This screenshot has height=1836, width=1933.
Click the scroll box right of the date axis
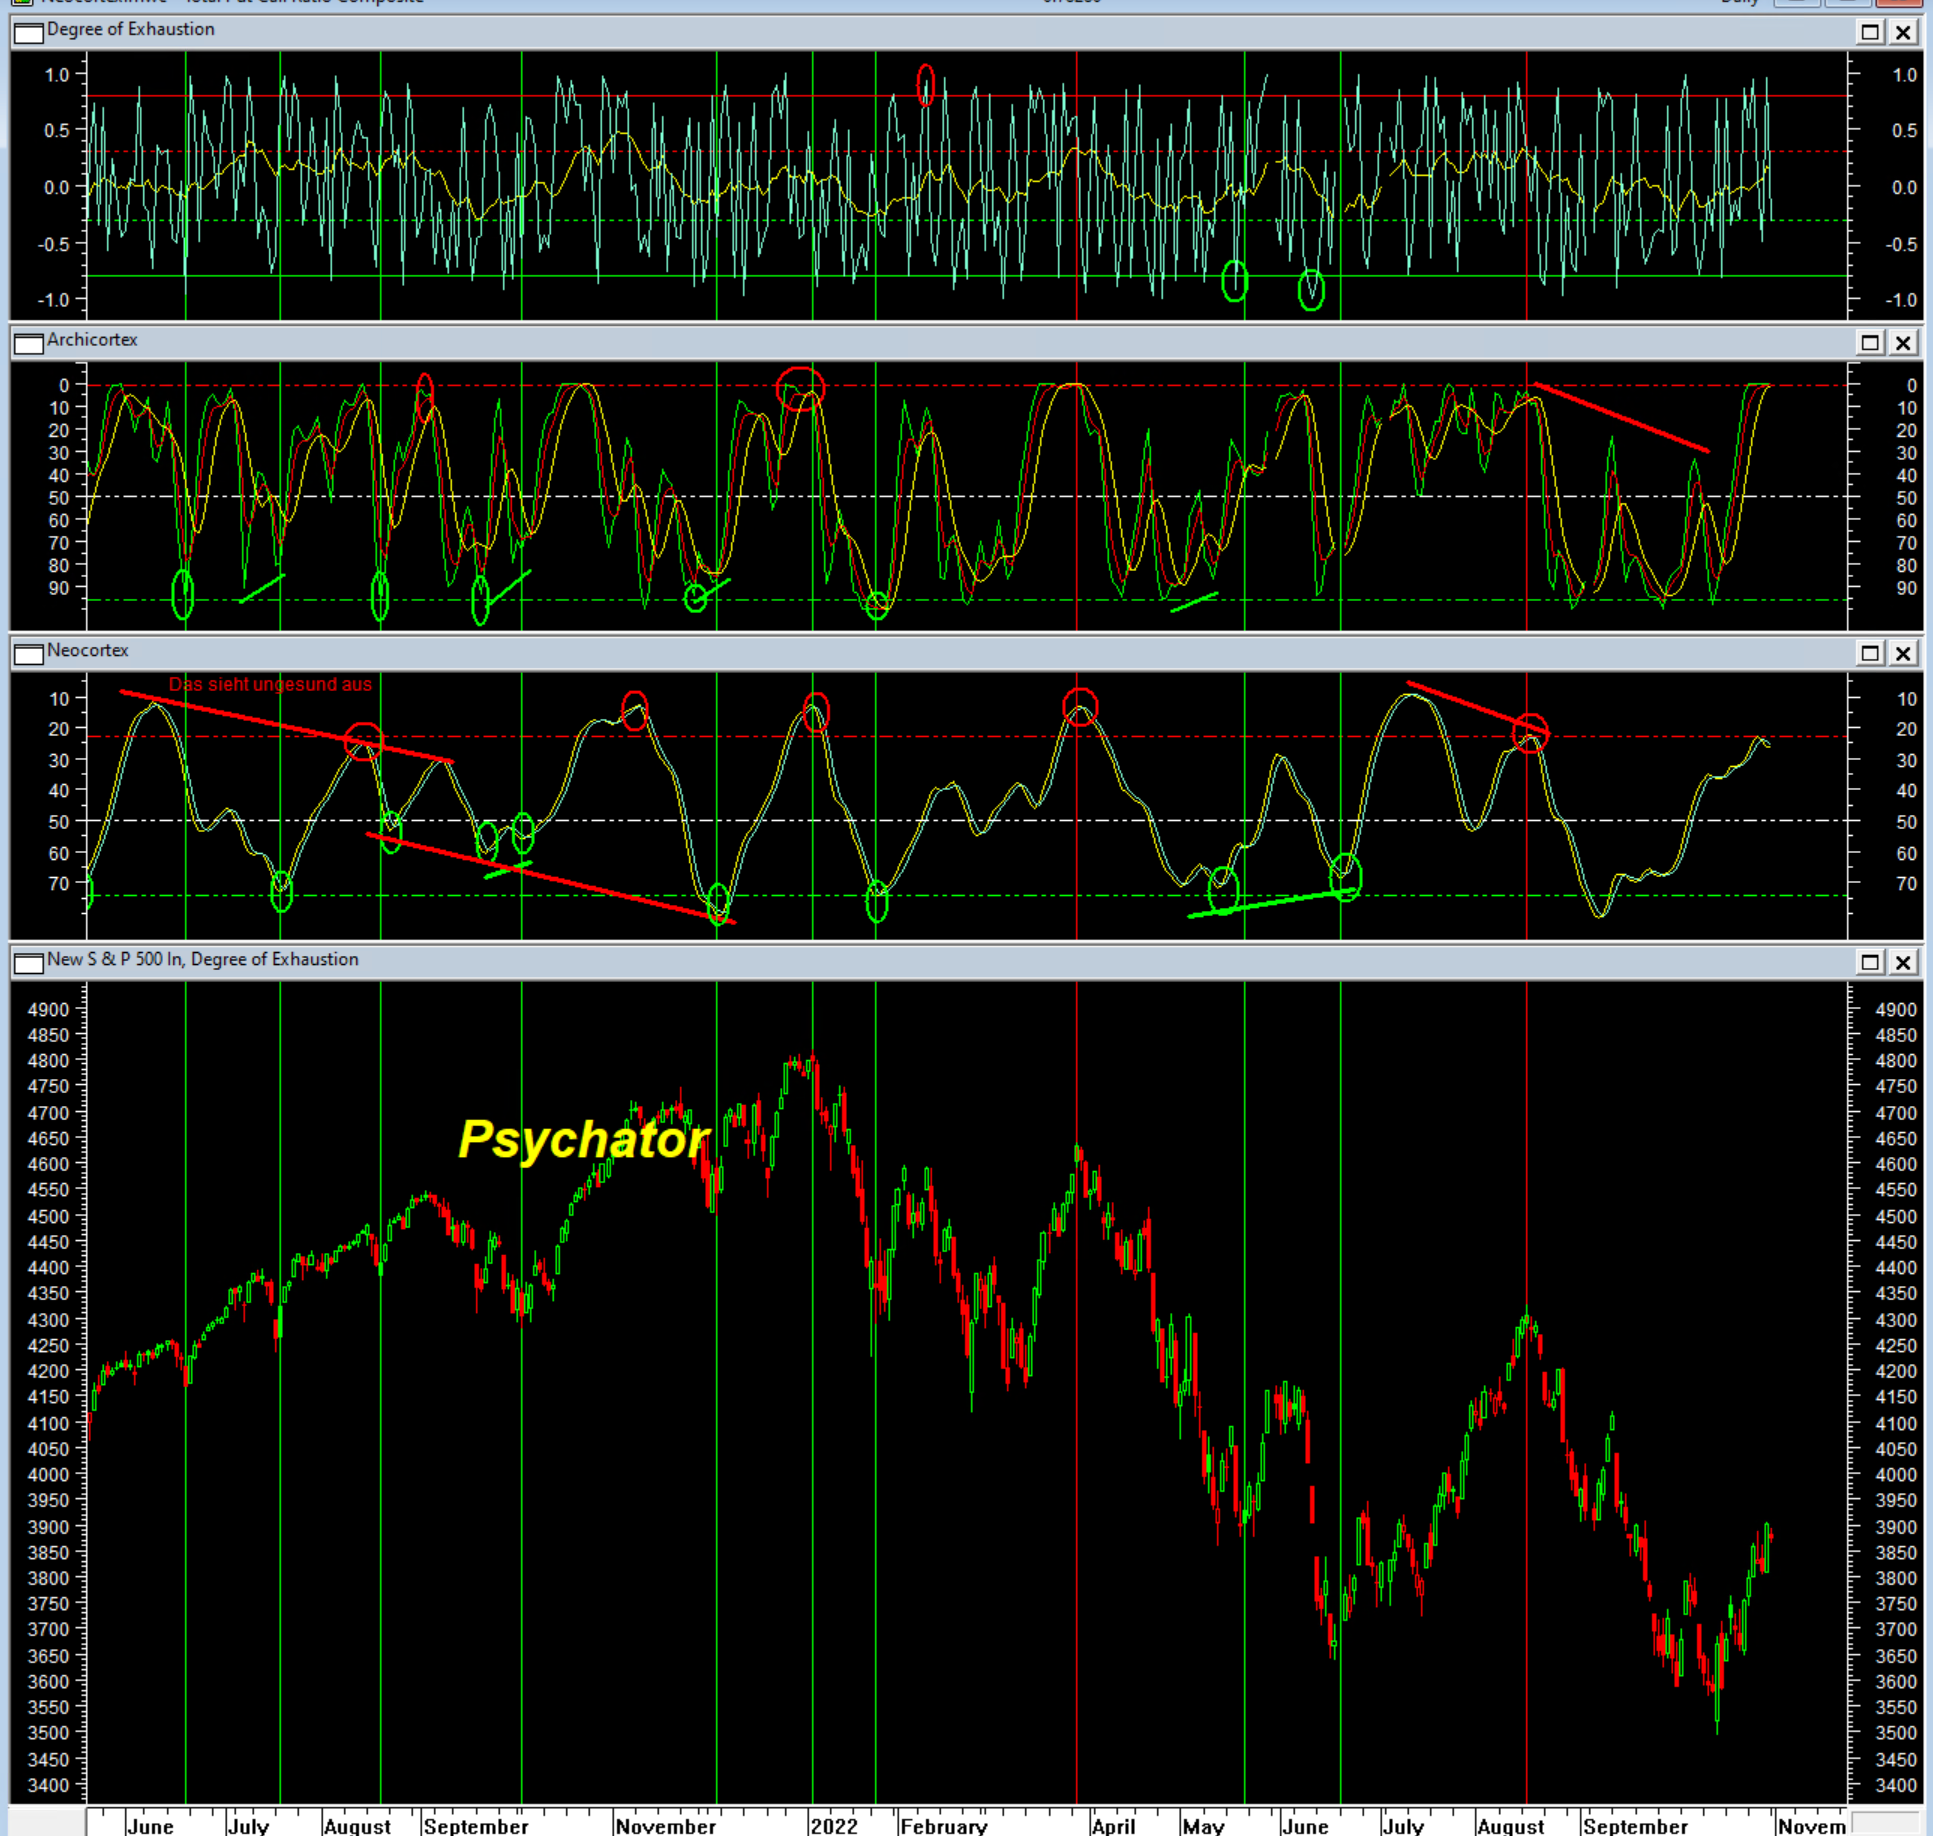(x=1885, y=1823)
